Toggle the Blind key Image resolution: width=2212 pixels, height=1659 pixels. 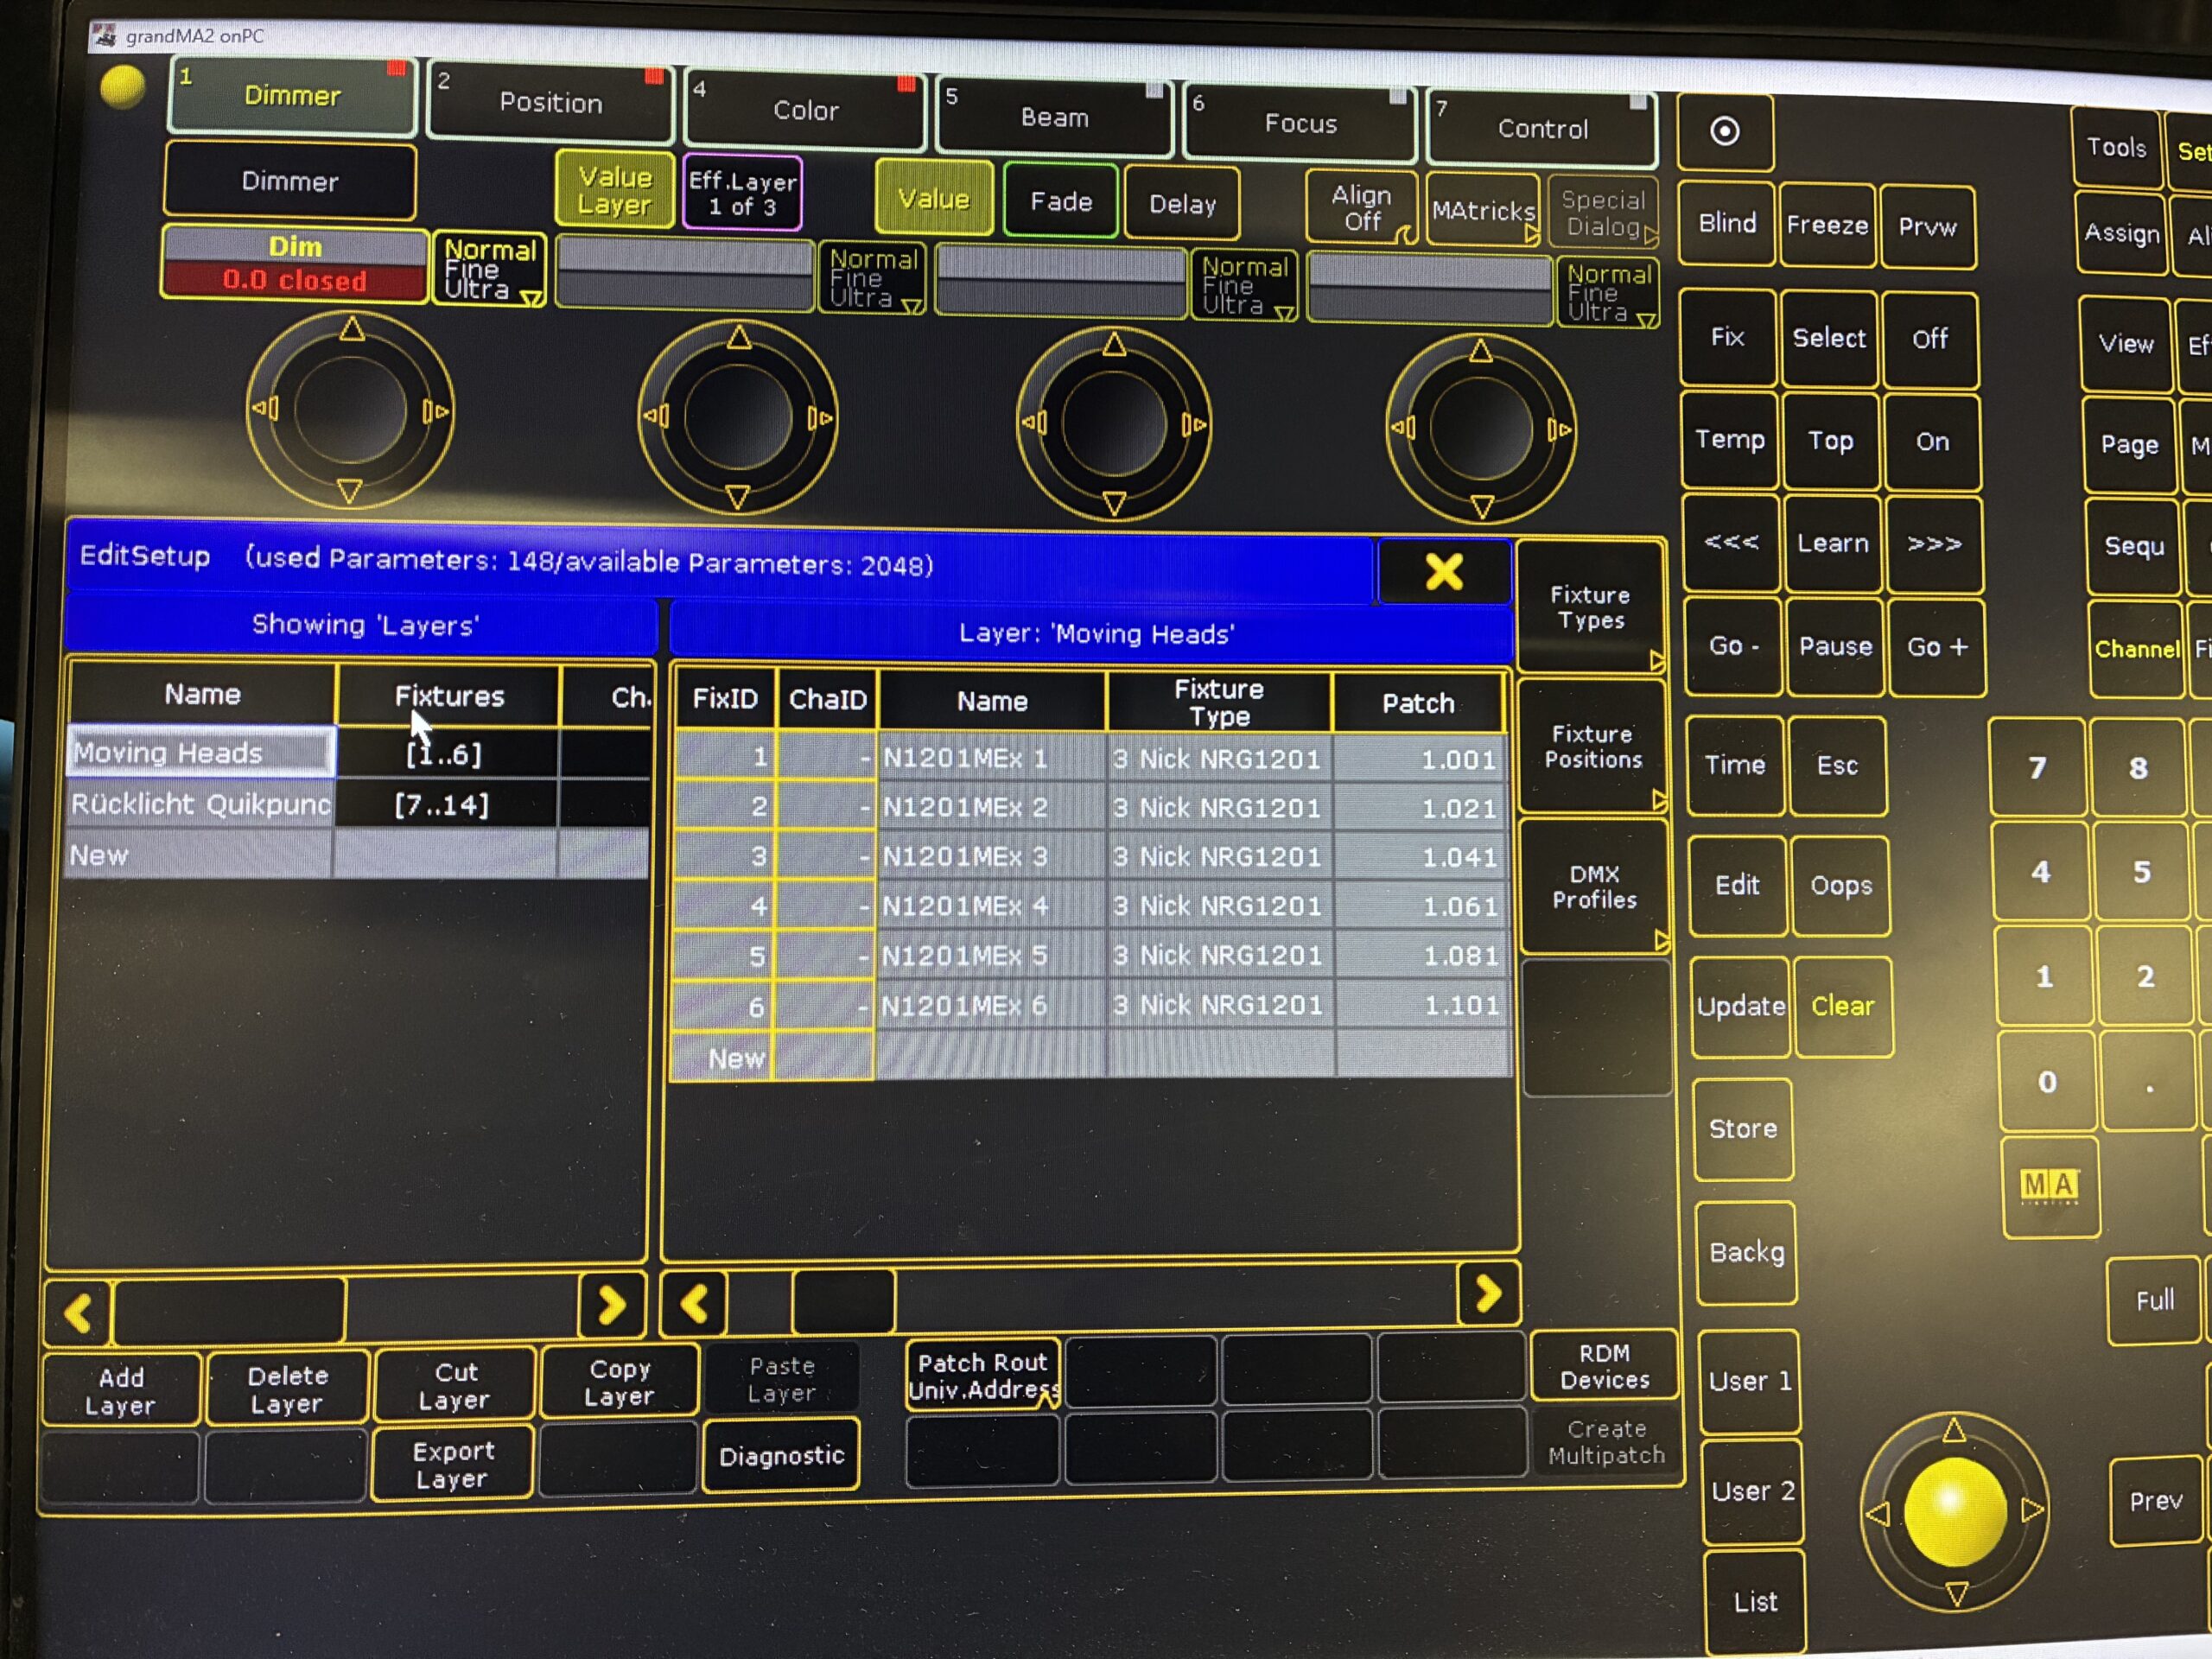[1726, 224]
